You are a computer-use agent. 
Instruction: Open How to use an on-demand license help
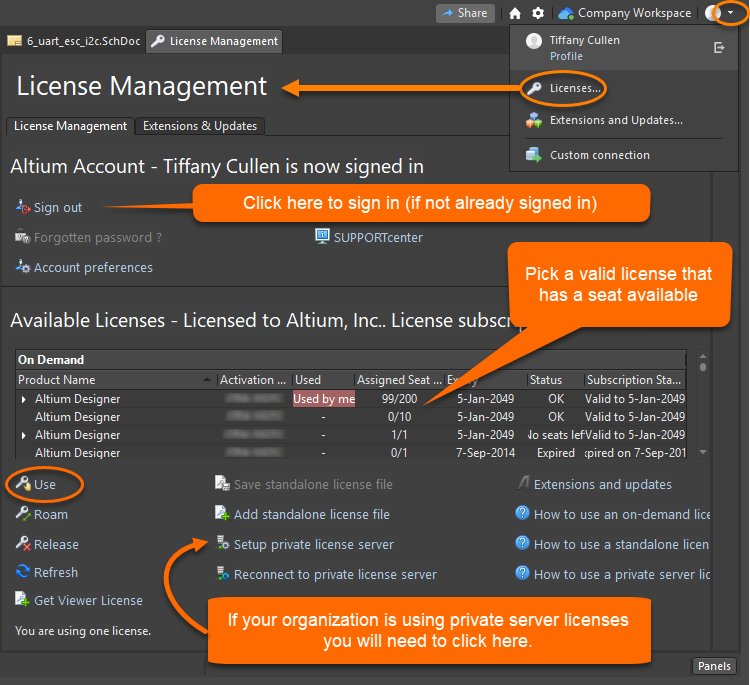pos(622,515)
